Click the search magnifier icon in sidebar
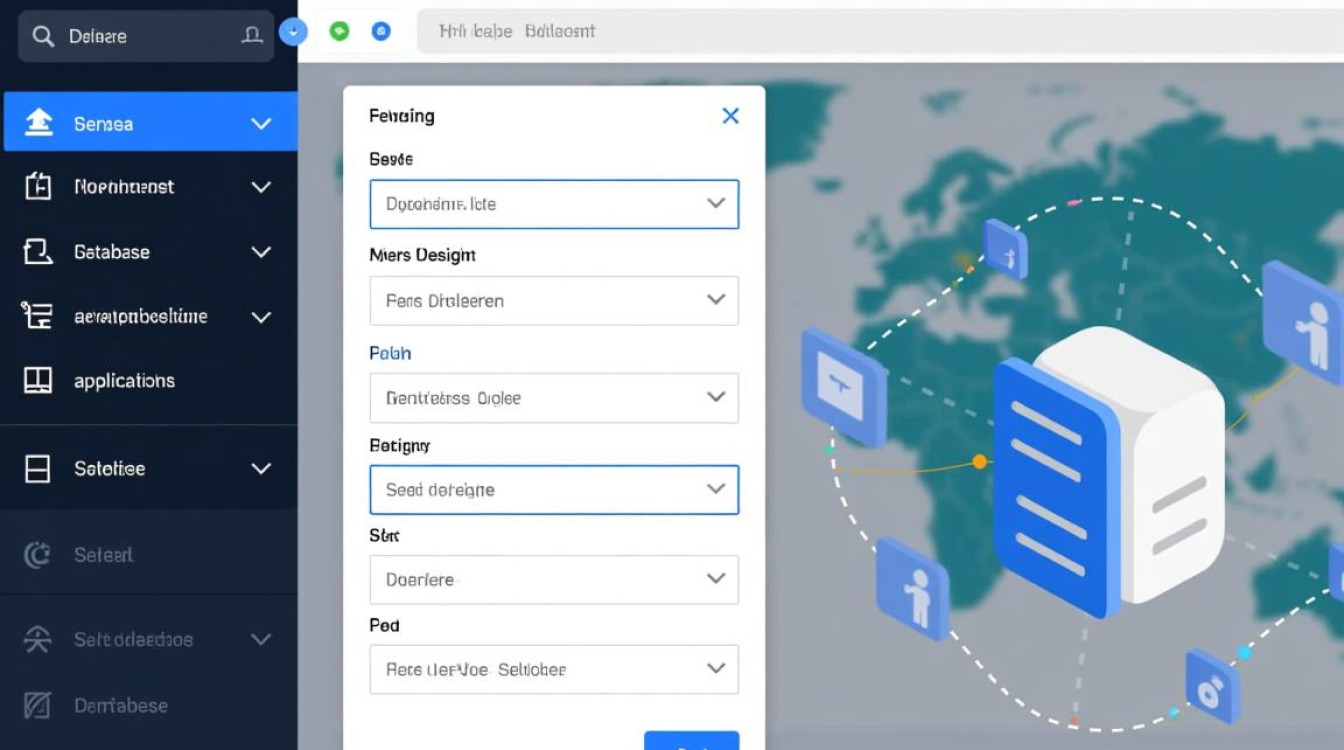This screenshot has width=1344, height=750. [42, 36]
